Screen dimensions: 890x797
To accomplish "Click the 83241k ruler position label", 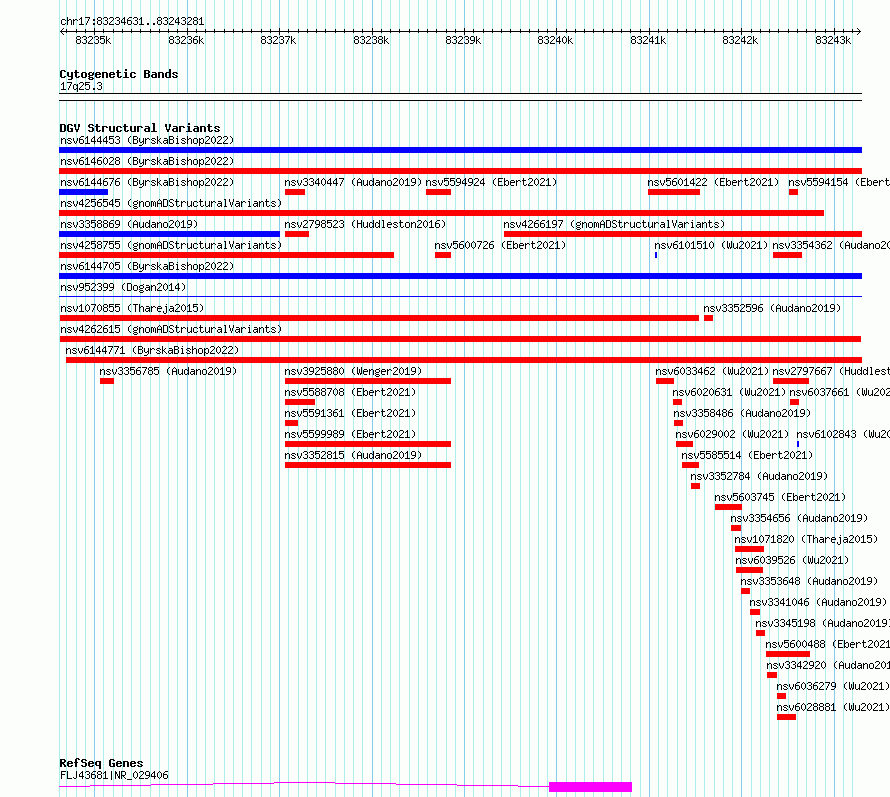I will 648,40.
